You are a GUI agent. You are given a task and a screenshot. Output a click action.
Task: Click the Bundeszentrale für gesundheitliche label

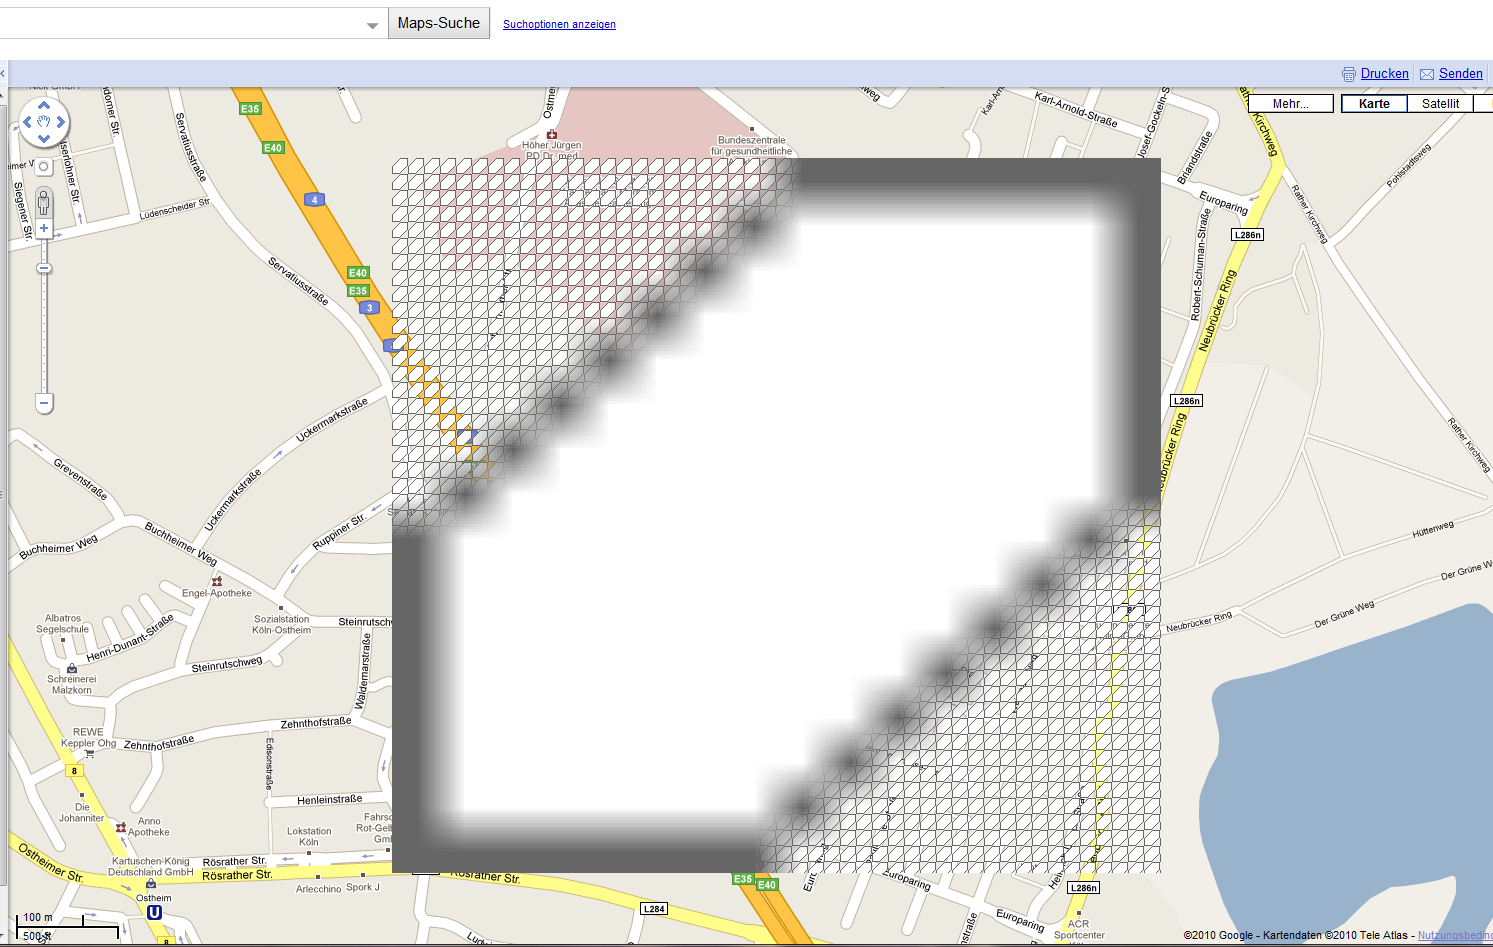(x=752, y=146)
